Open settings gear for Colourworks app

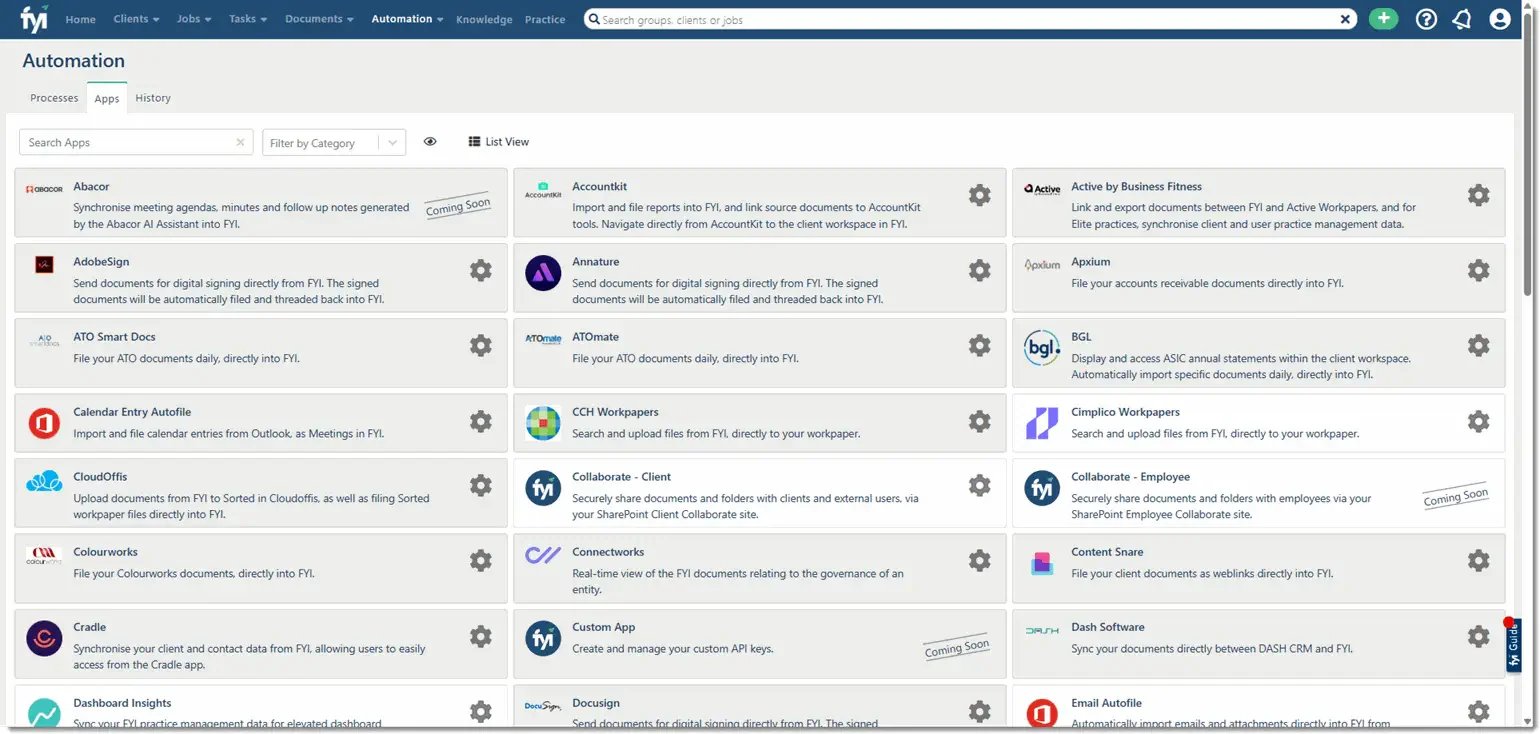[x=481, y=561]
